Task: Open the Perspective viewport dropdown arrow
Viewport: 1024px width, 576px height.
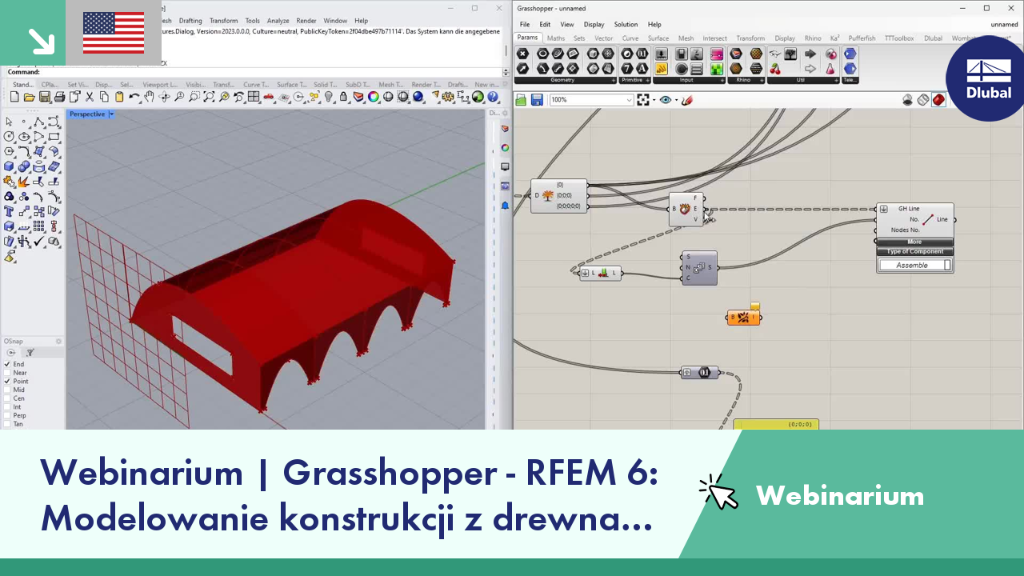Action: click(112, 114)
